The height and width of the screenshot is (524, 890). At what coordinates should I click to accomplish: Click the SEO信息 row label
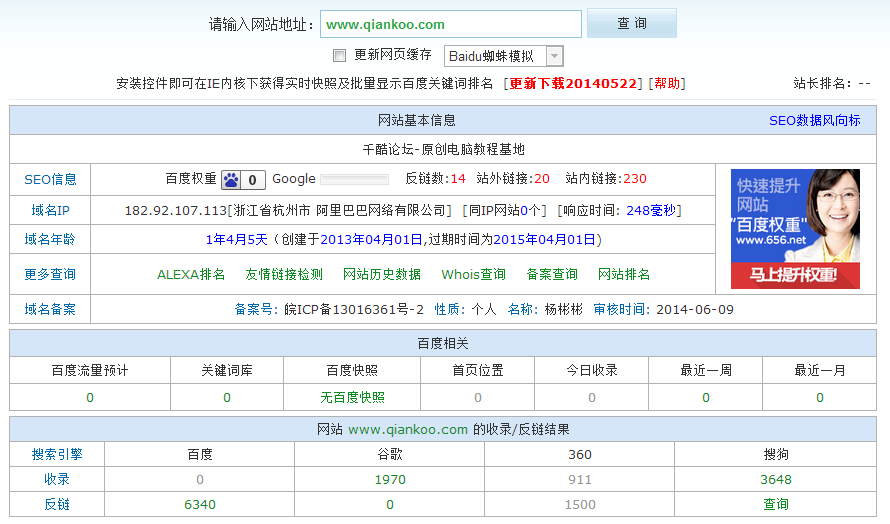click(50, 179)
